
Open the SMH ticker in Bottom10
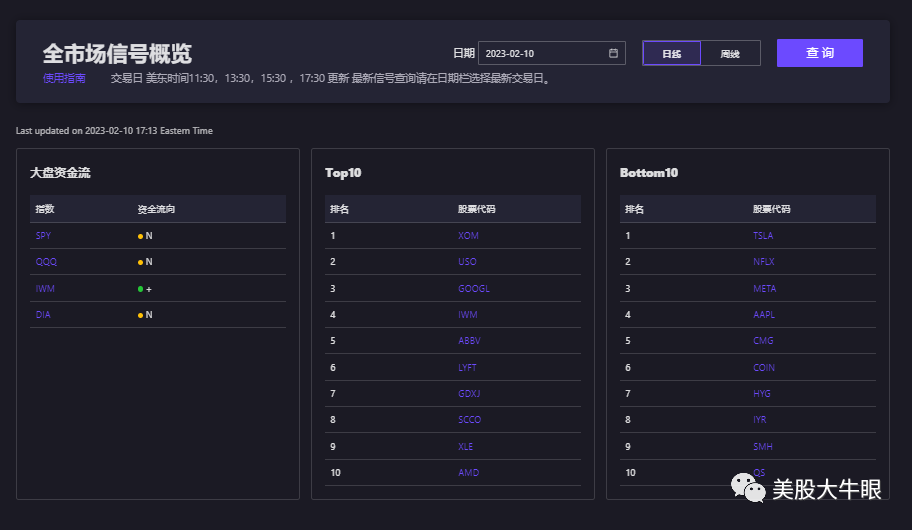pos(763,447)
